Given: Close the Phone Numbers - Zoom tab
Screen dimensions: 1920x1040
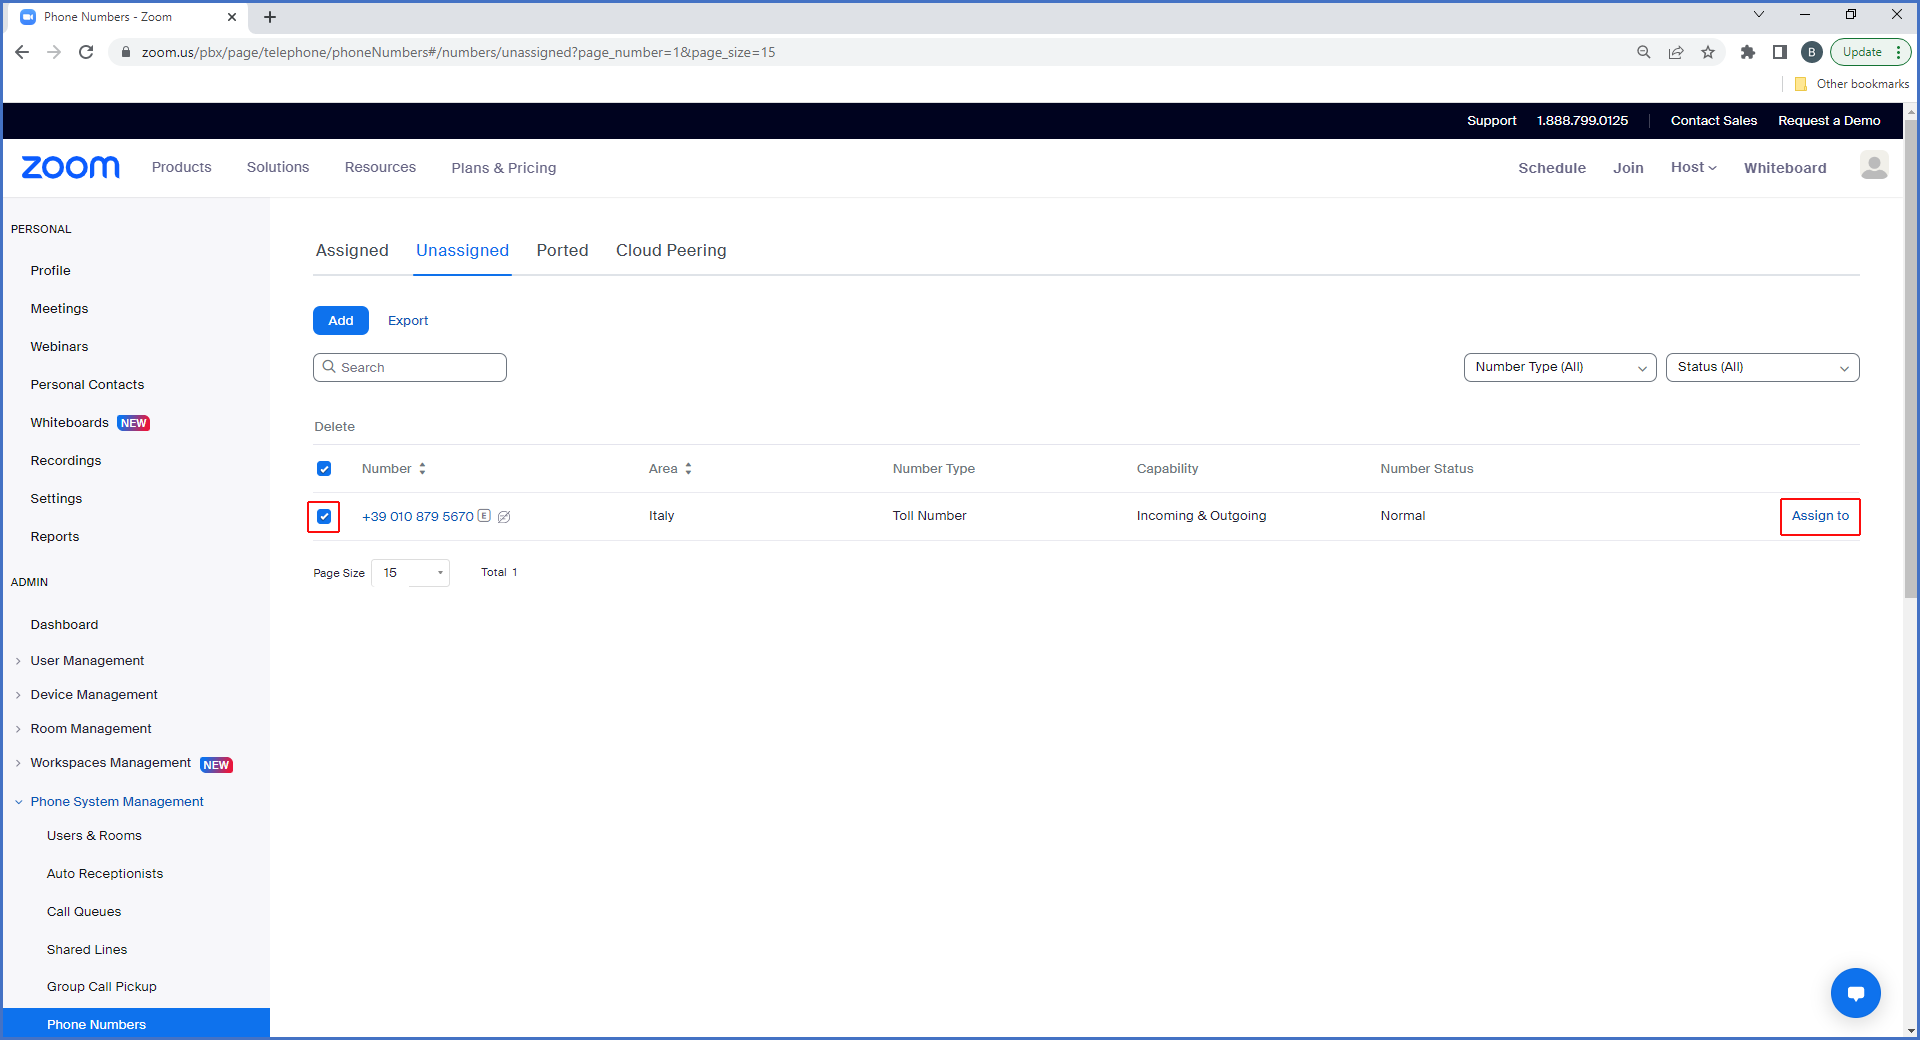Looking at the screenshot, I should click(x=232, y=17).
